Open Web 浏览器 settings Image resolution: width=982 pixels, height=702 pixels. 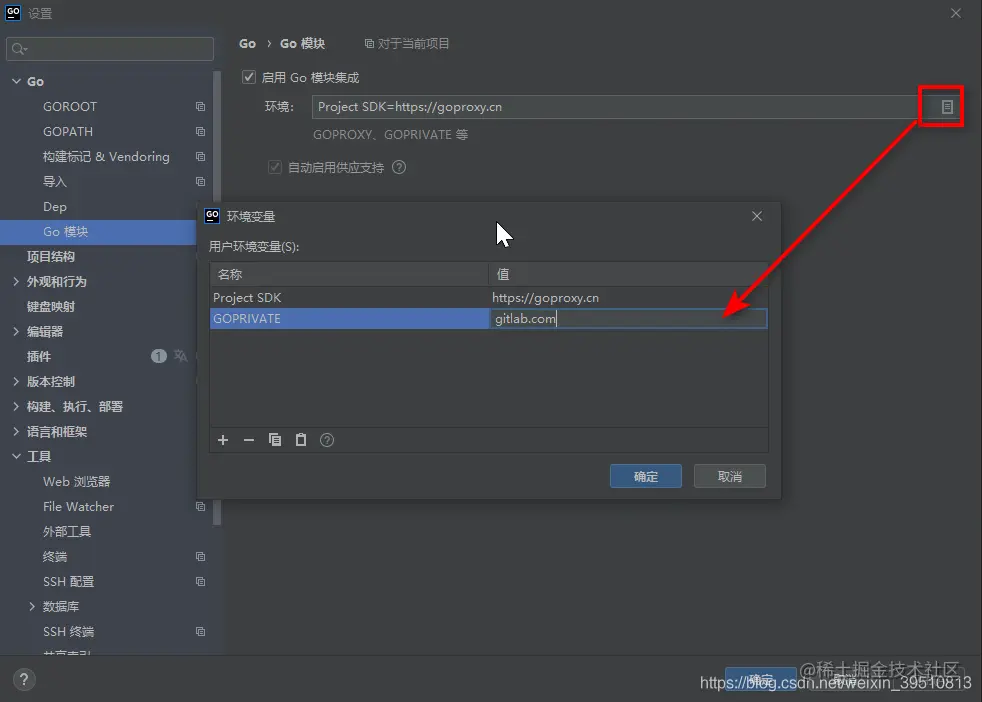click(x=76, y=482)
